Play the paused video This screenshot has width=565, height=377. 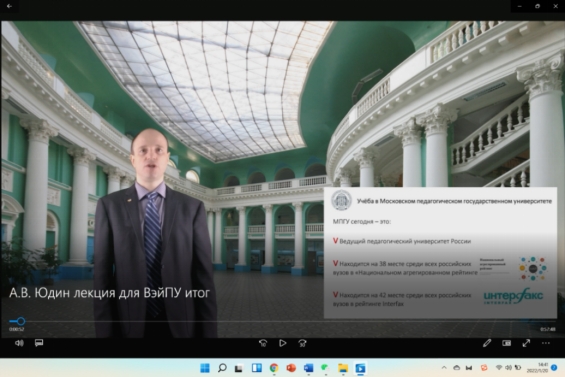[x=282, y=343]
